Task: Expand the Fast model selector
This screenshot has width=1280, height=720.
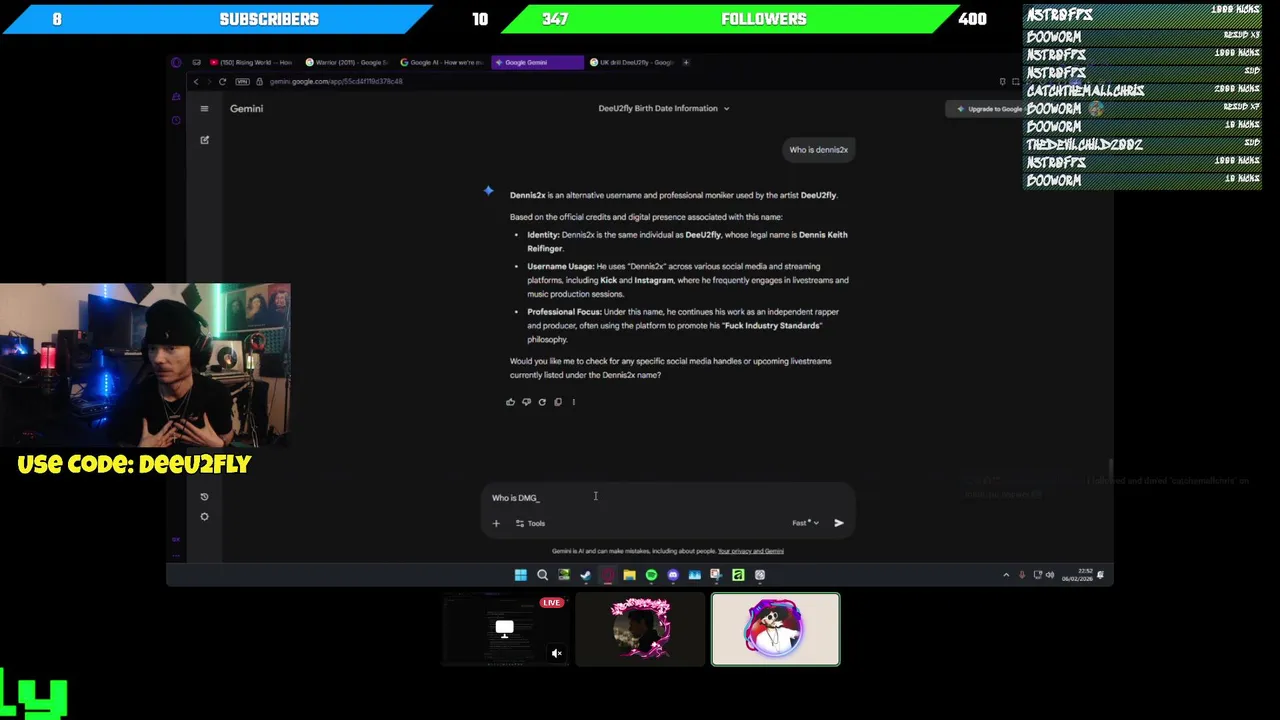Action: pyautogui.click(x=805, y=523)
